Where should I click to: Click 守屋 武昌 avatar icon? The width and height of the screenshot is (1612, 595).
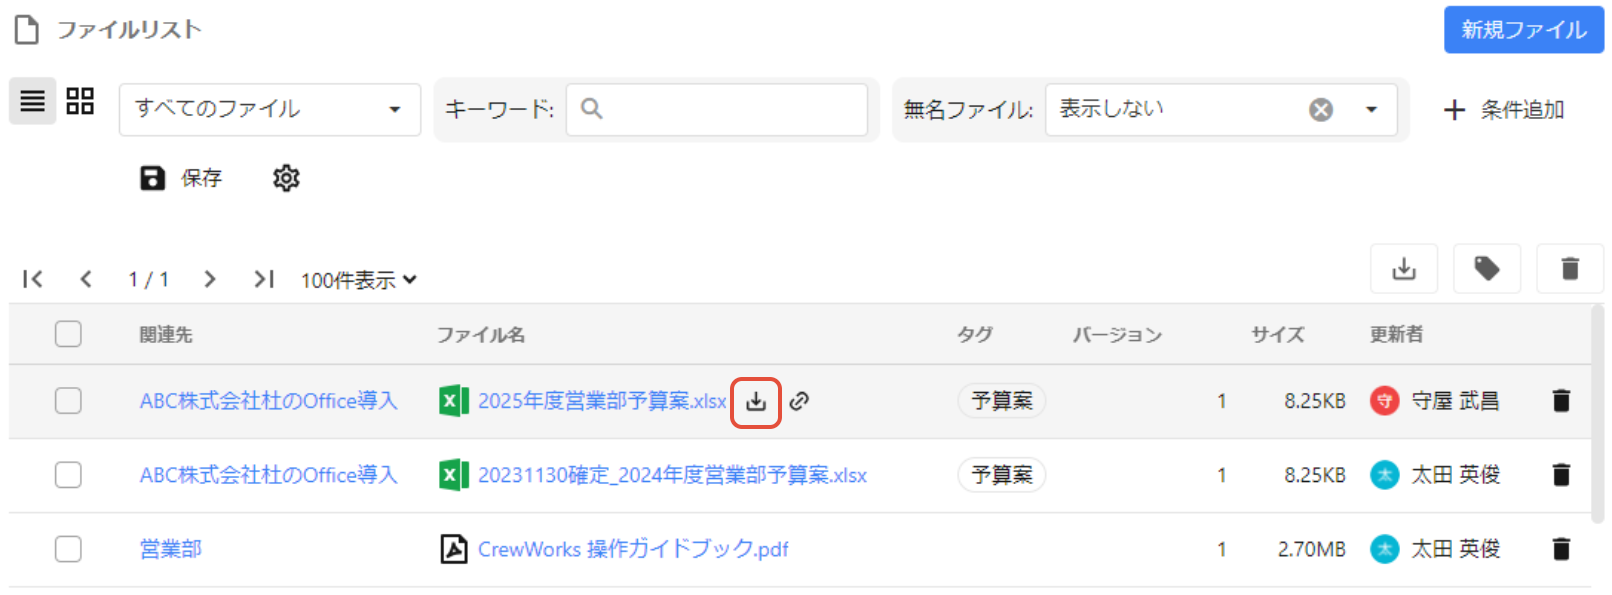point(1384,401)
